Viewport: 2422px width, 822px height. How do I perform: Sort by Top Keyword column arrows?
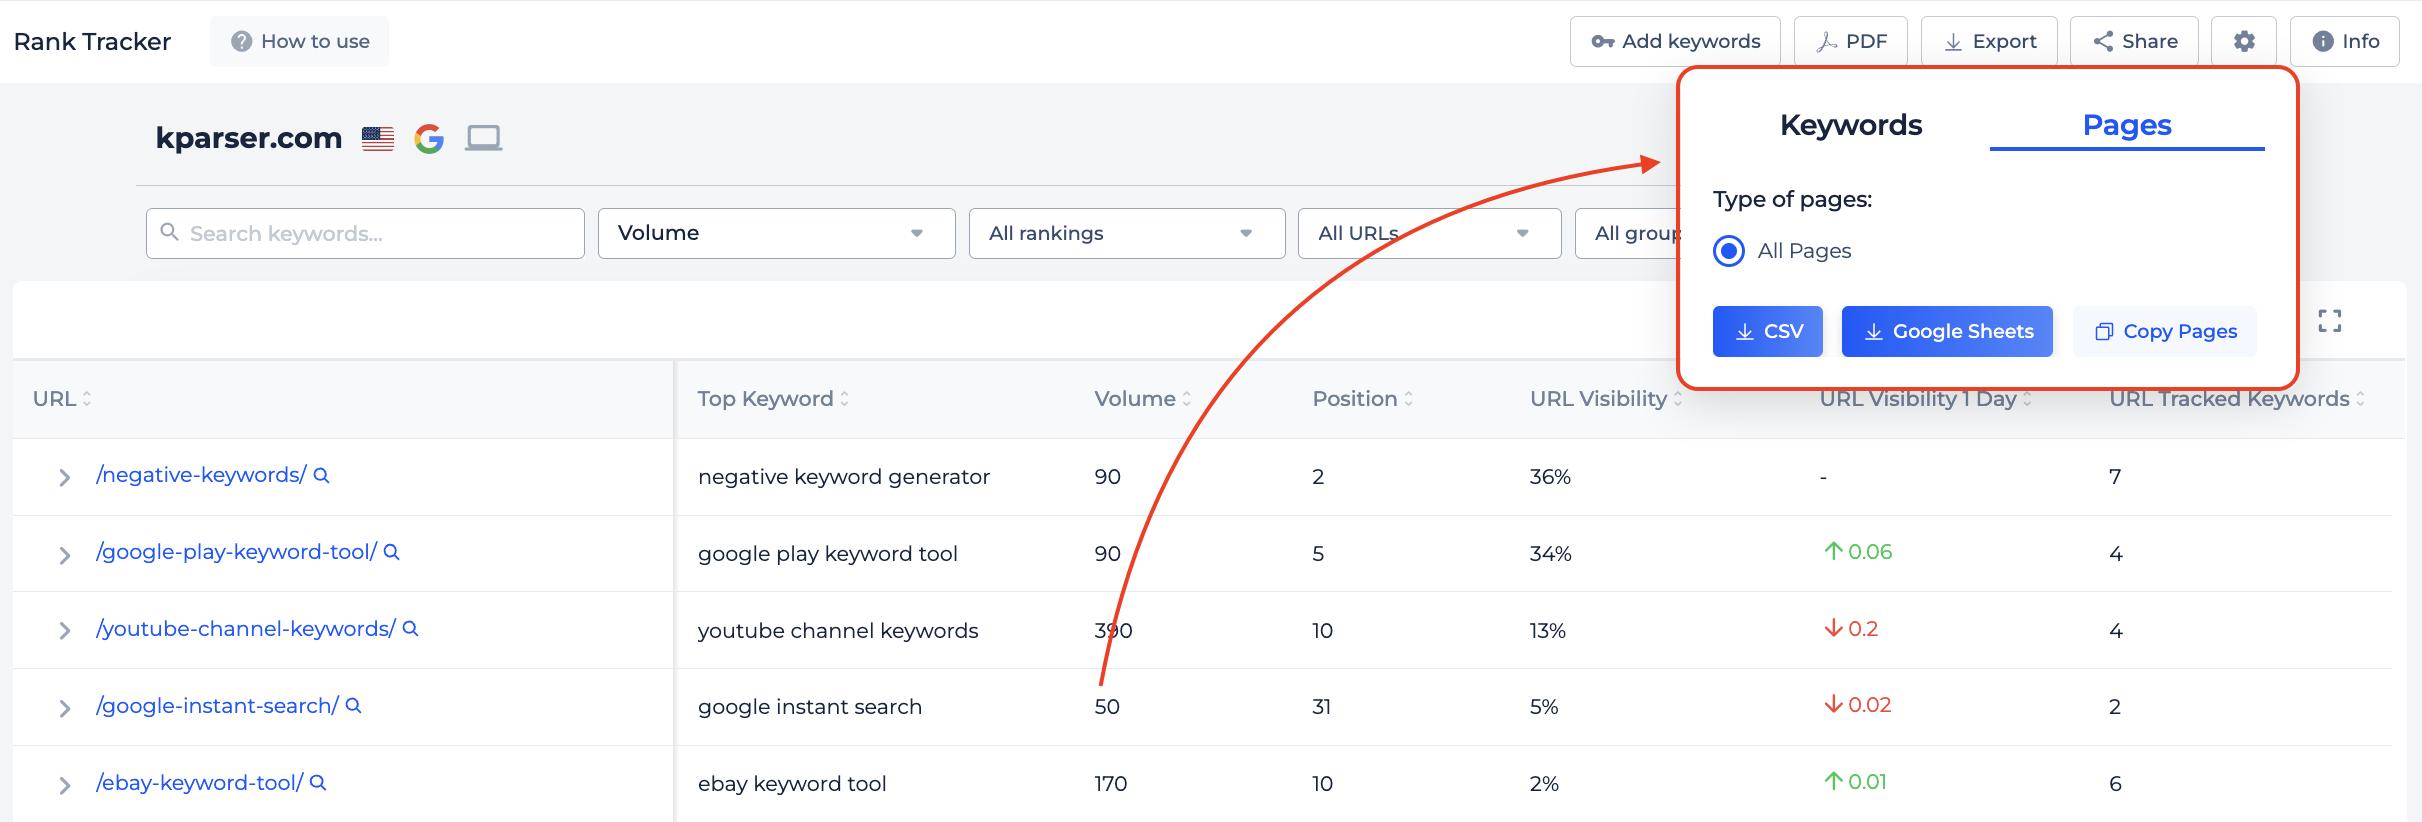click(844, 399)
